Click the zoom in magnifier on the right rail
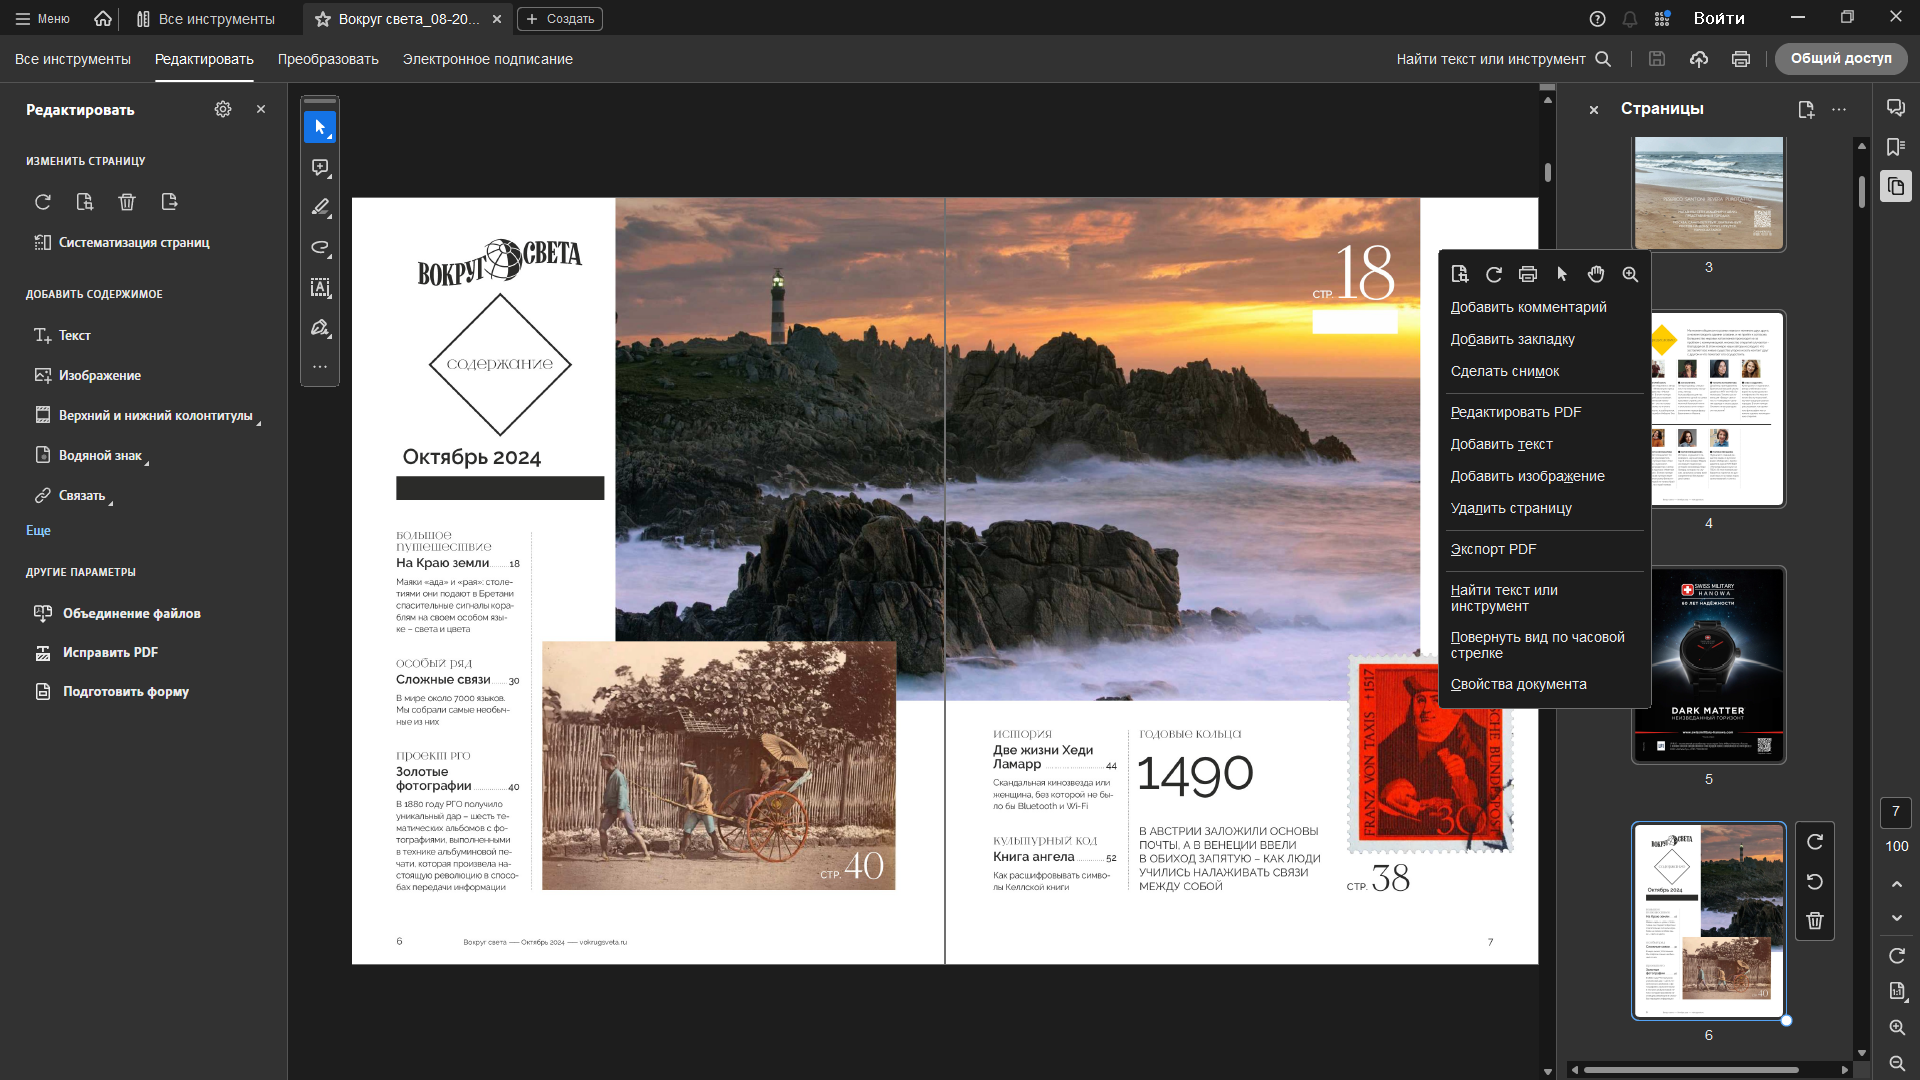Screen dimensions: 1920x1080 (1897, 1027)
